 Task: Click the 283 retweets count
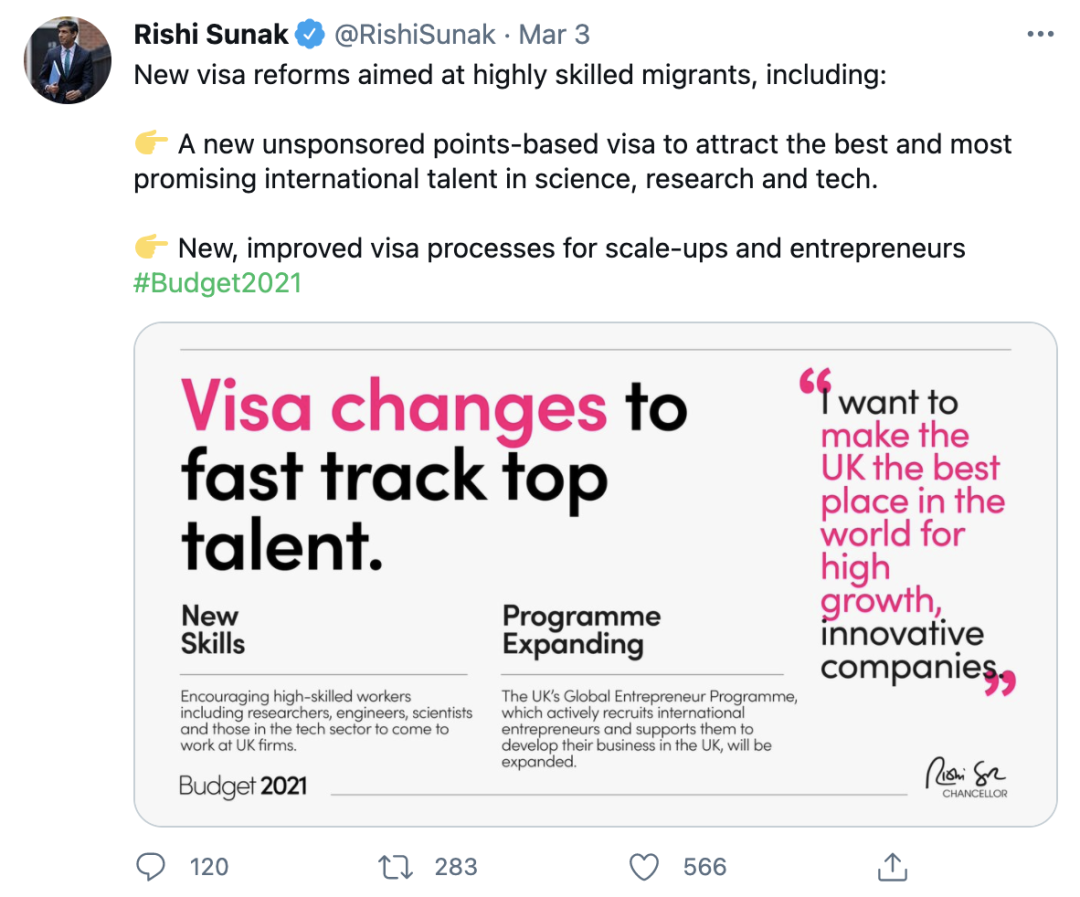[x=456, y=866]
